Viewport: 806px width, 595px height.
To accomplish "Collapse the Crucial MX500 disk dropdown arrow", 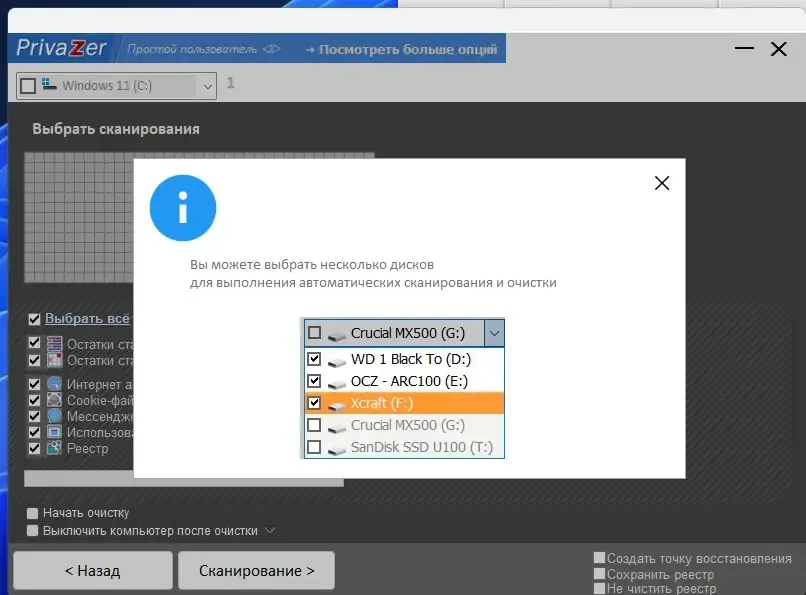I will [494, 333].
